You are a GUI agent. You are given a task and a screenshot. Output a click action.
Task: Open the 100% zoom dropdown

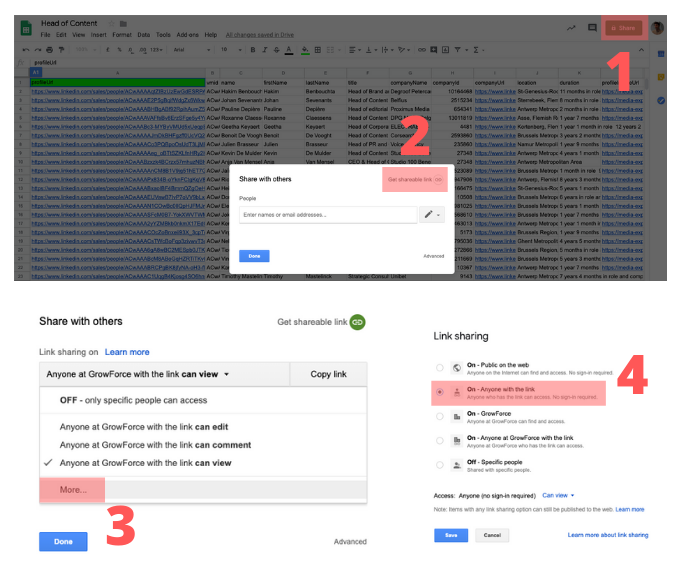pos(86,50)
